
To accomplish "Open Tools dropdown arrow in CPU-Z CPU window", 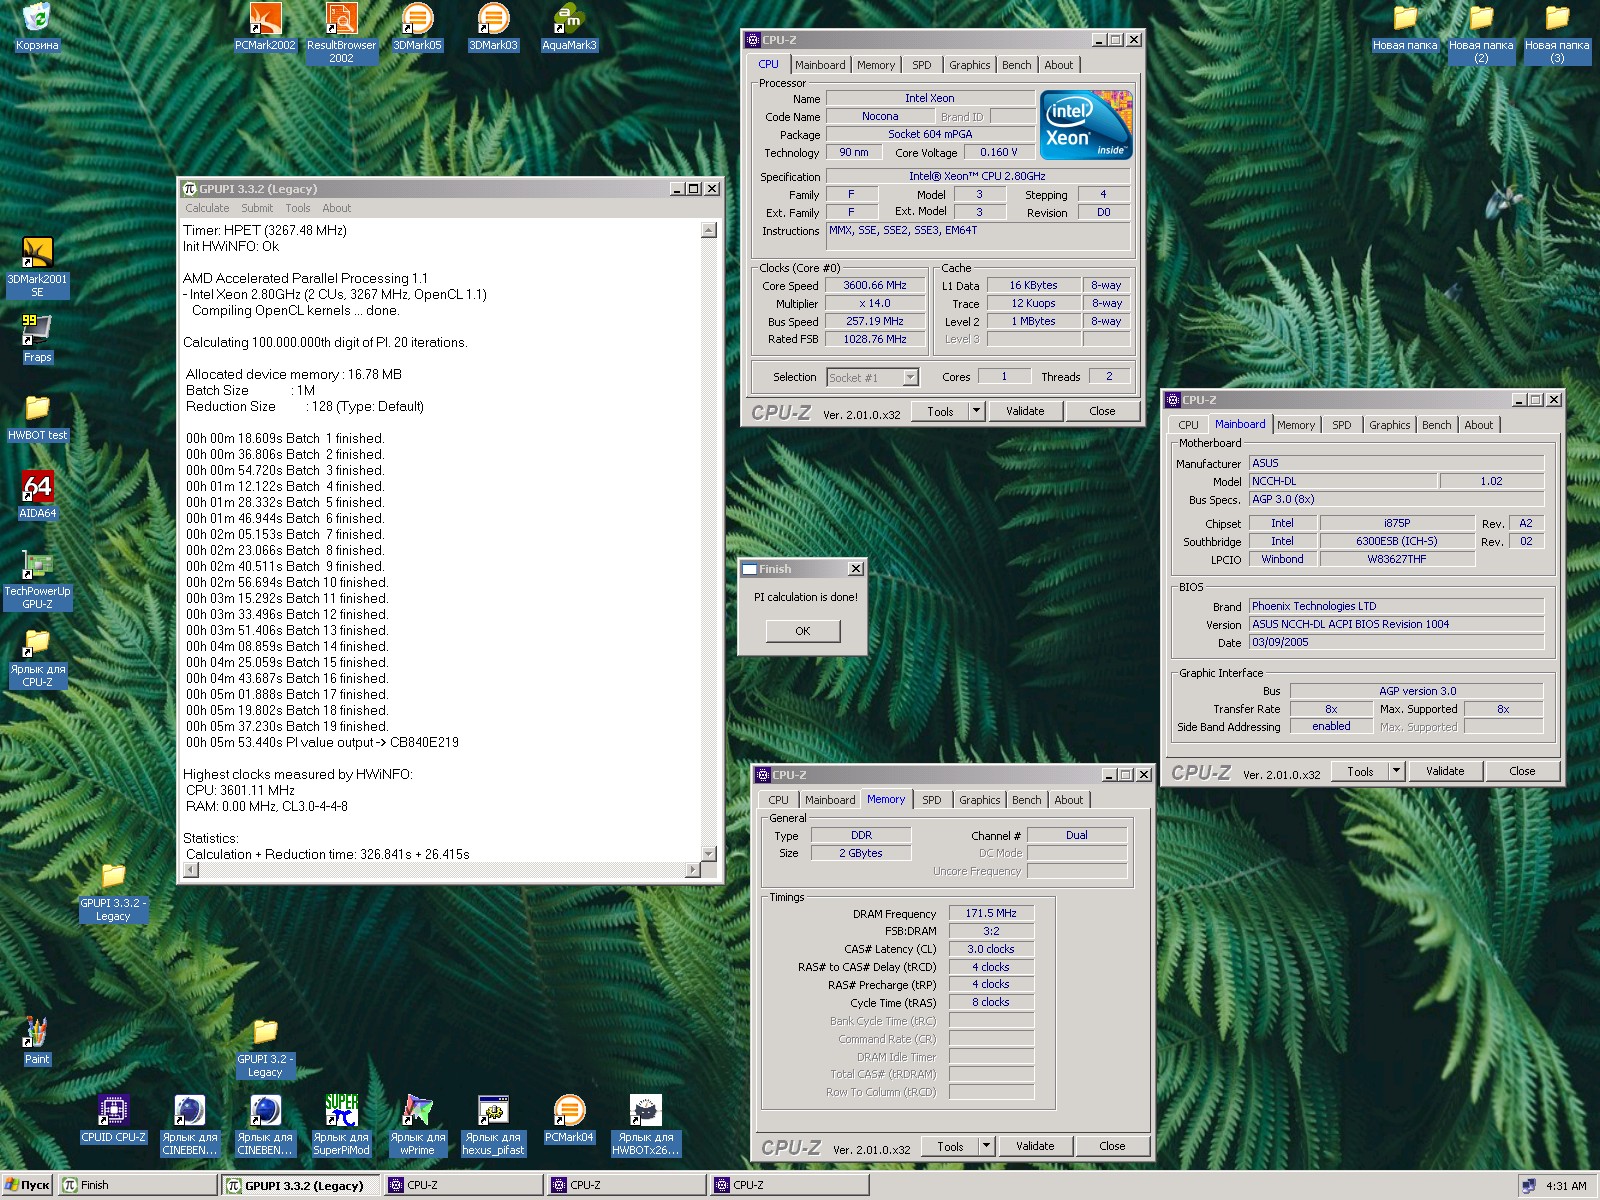I will tap(977, 411).
